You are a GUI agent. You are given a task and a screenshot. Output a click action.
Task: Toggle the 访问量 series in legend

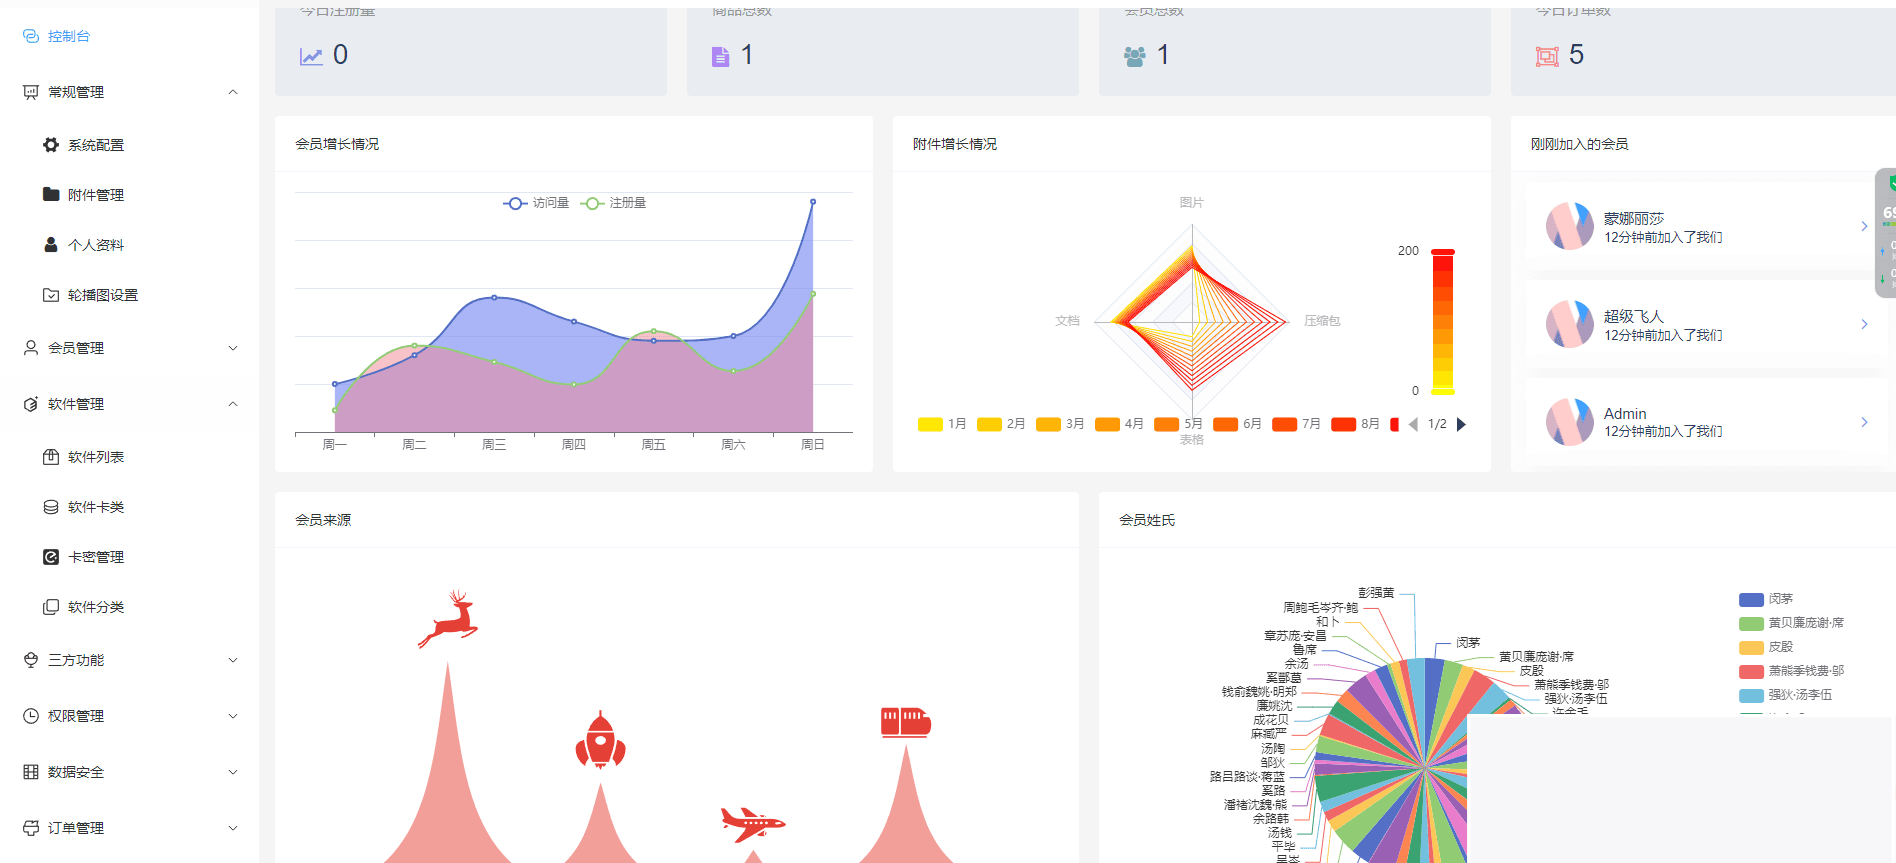(536, 203)
